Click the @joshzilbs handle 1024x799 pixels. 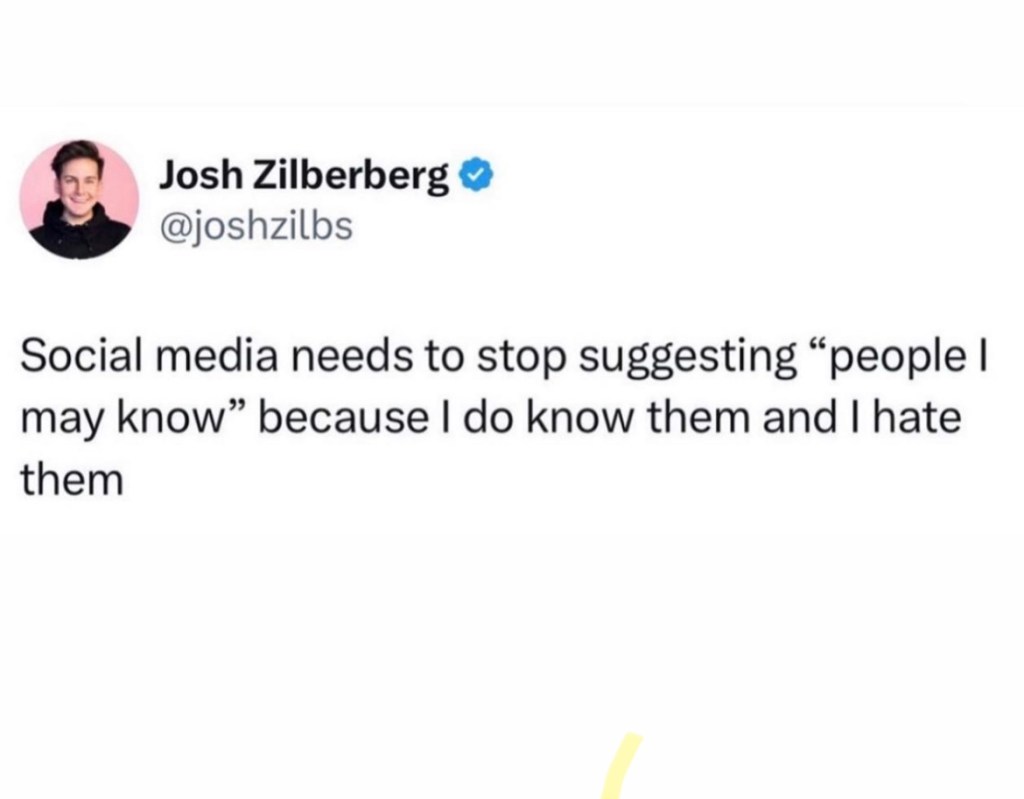click(256, 227)
